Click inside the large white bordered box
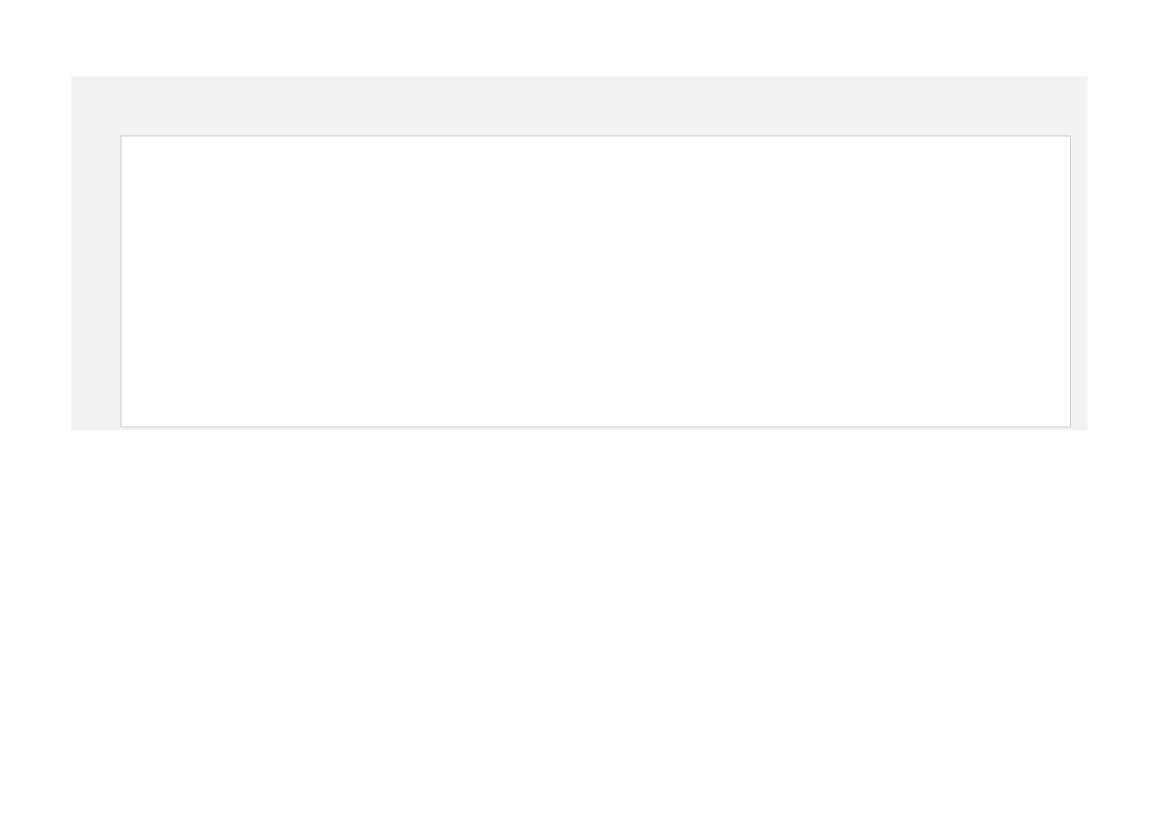 pyautogui.click(x=596, y=281)
